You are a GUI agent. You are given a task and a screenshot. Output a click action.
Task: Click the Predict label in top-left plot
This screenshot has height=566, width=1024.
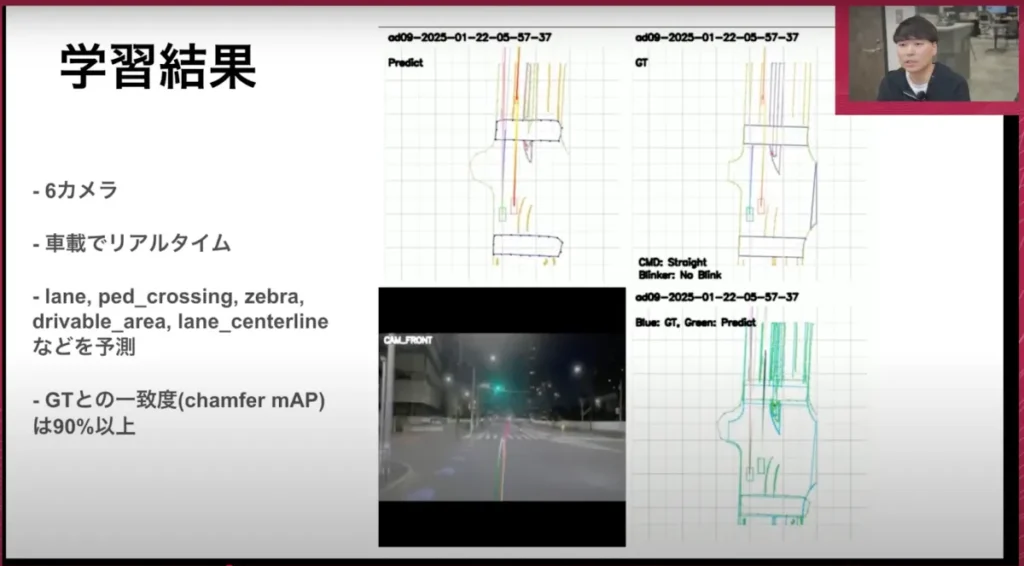tap(405, 62)
